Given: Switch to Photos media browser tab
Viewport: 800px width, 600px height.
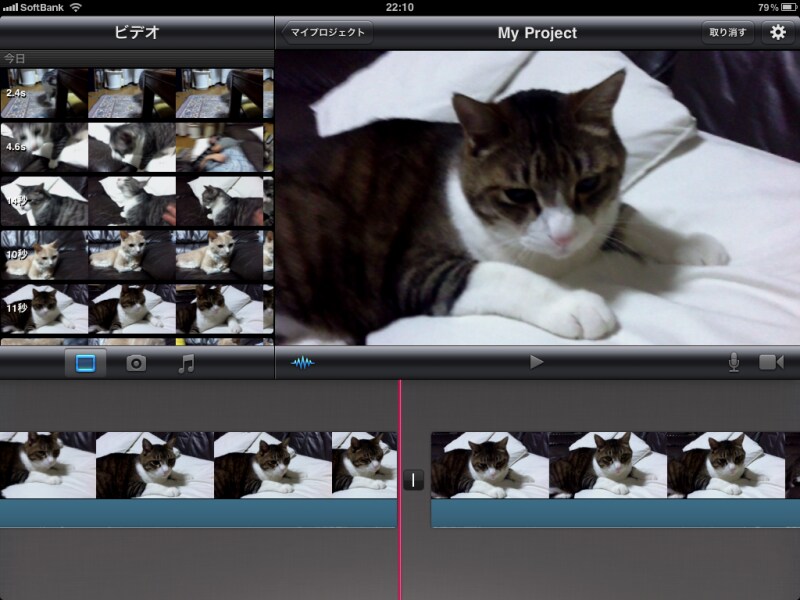Looking at the screenshot, I should click(136, 363).
